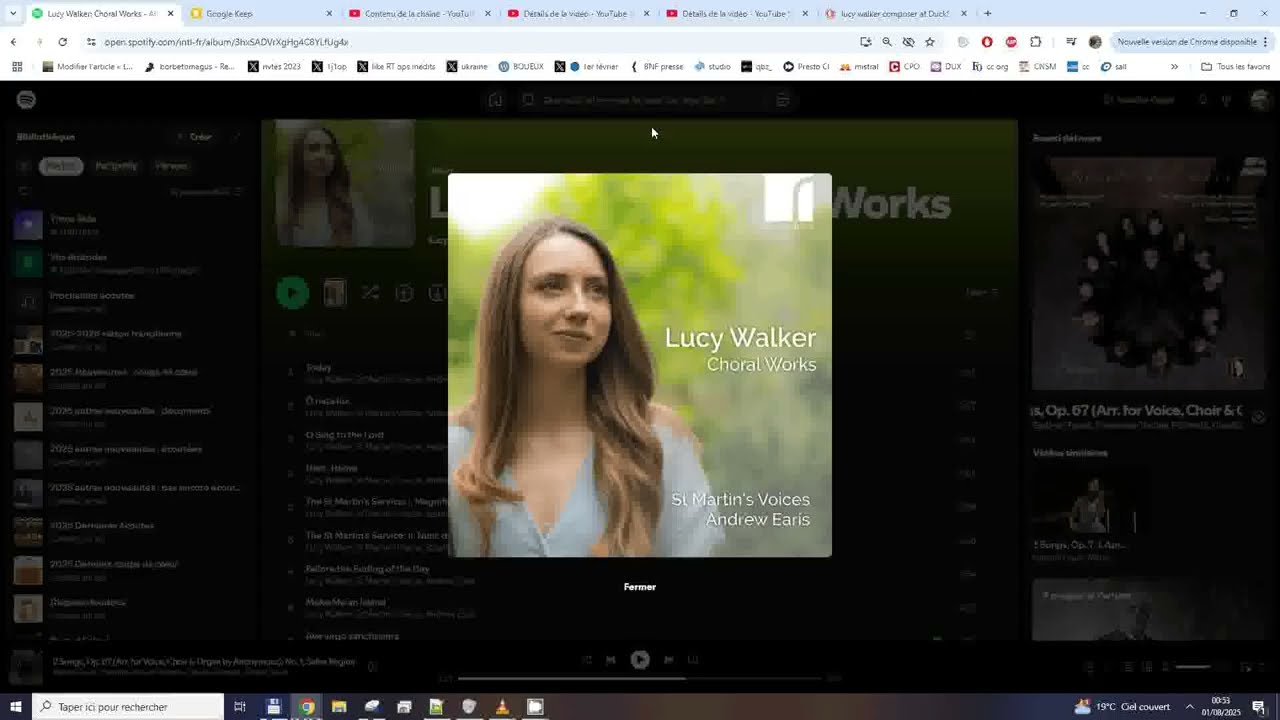Screen dimensions: 1280x720
Task: Open VLC media player from the taskbar
Action: point(502,707)
